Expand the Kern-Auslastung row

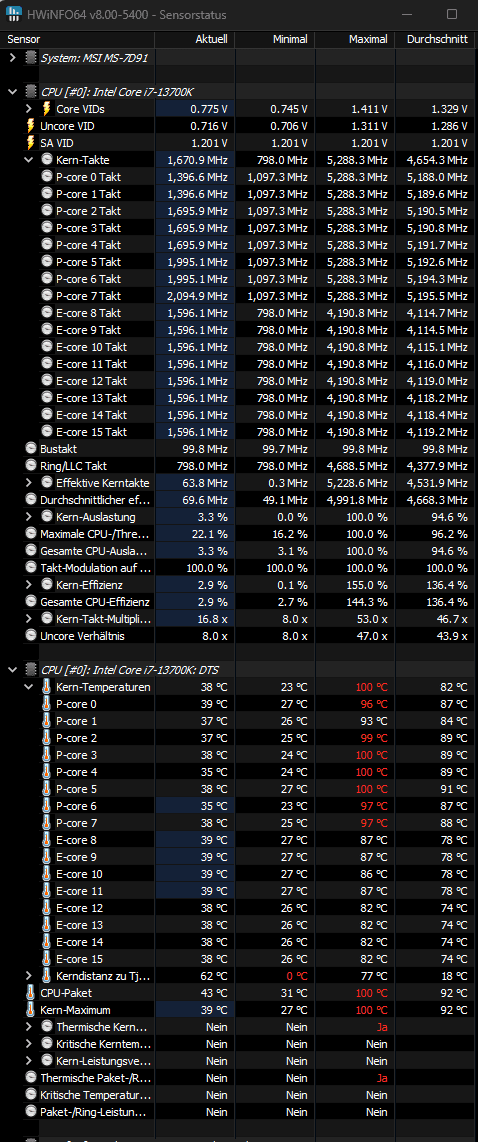(x=28, y=516)
